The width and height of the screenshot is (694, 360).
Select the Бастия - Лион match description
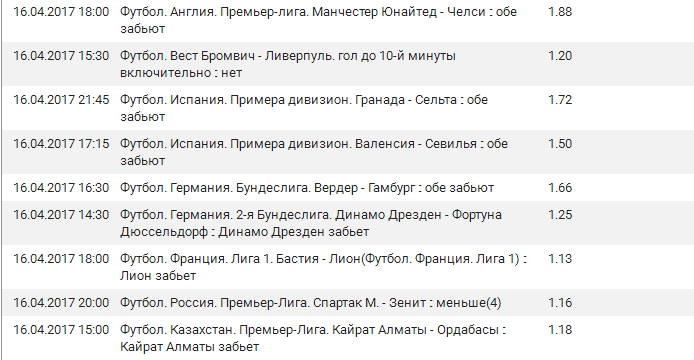tap(324, 267)
